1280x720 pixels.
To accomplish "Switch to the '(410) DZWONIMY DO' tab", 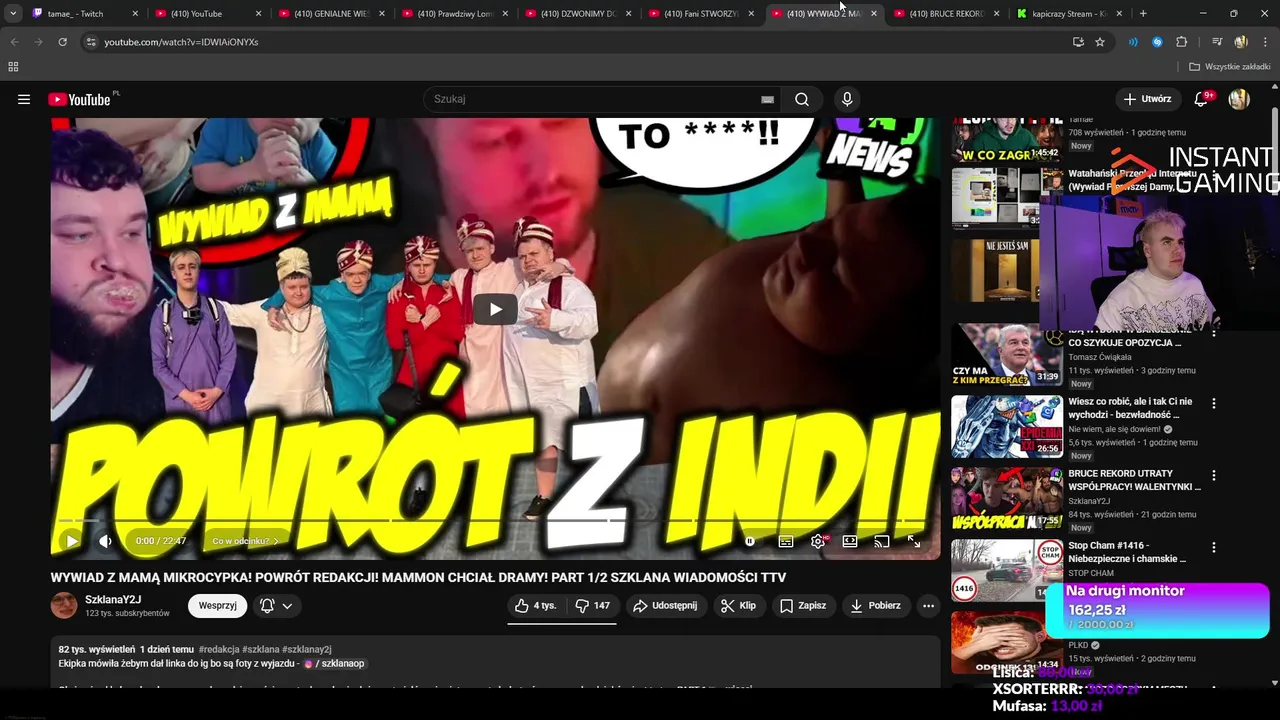I will pos(577,14).
